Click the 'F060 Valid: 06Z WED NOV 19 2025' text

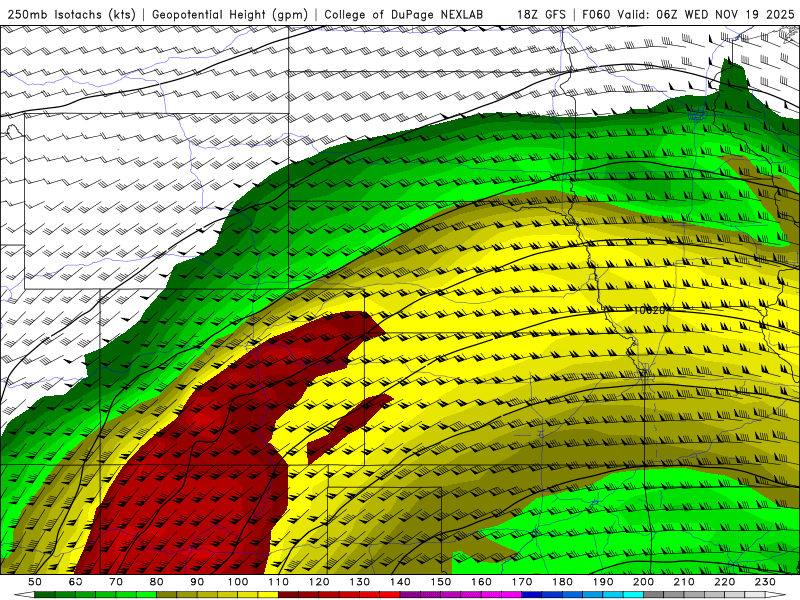[x=688, y=14]
